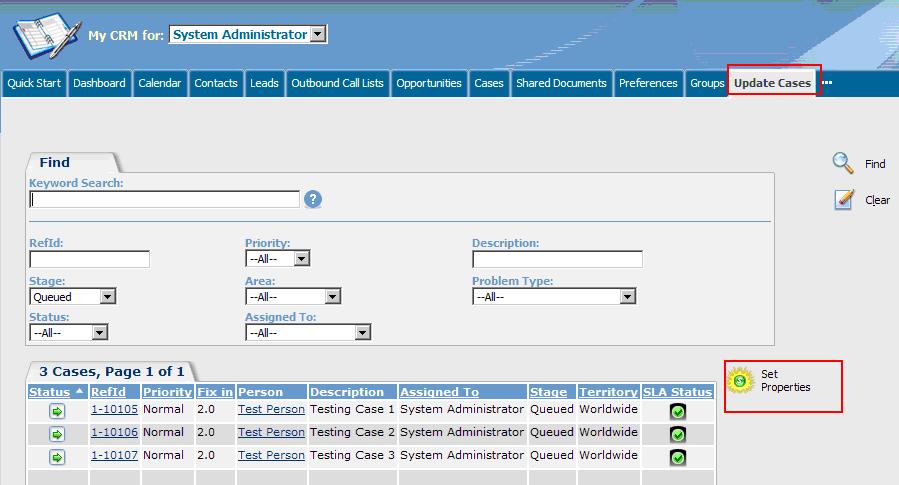Screen dimensions: 899x485
Task: Switch to the Opportunities tab
Action: click(x=429, y=83)
